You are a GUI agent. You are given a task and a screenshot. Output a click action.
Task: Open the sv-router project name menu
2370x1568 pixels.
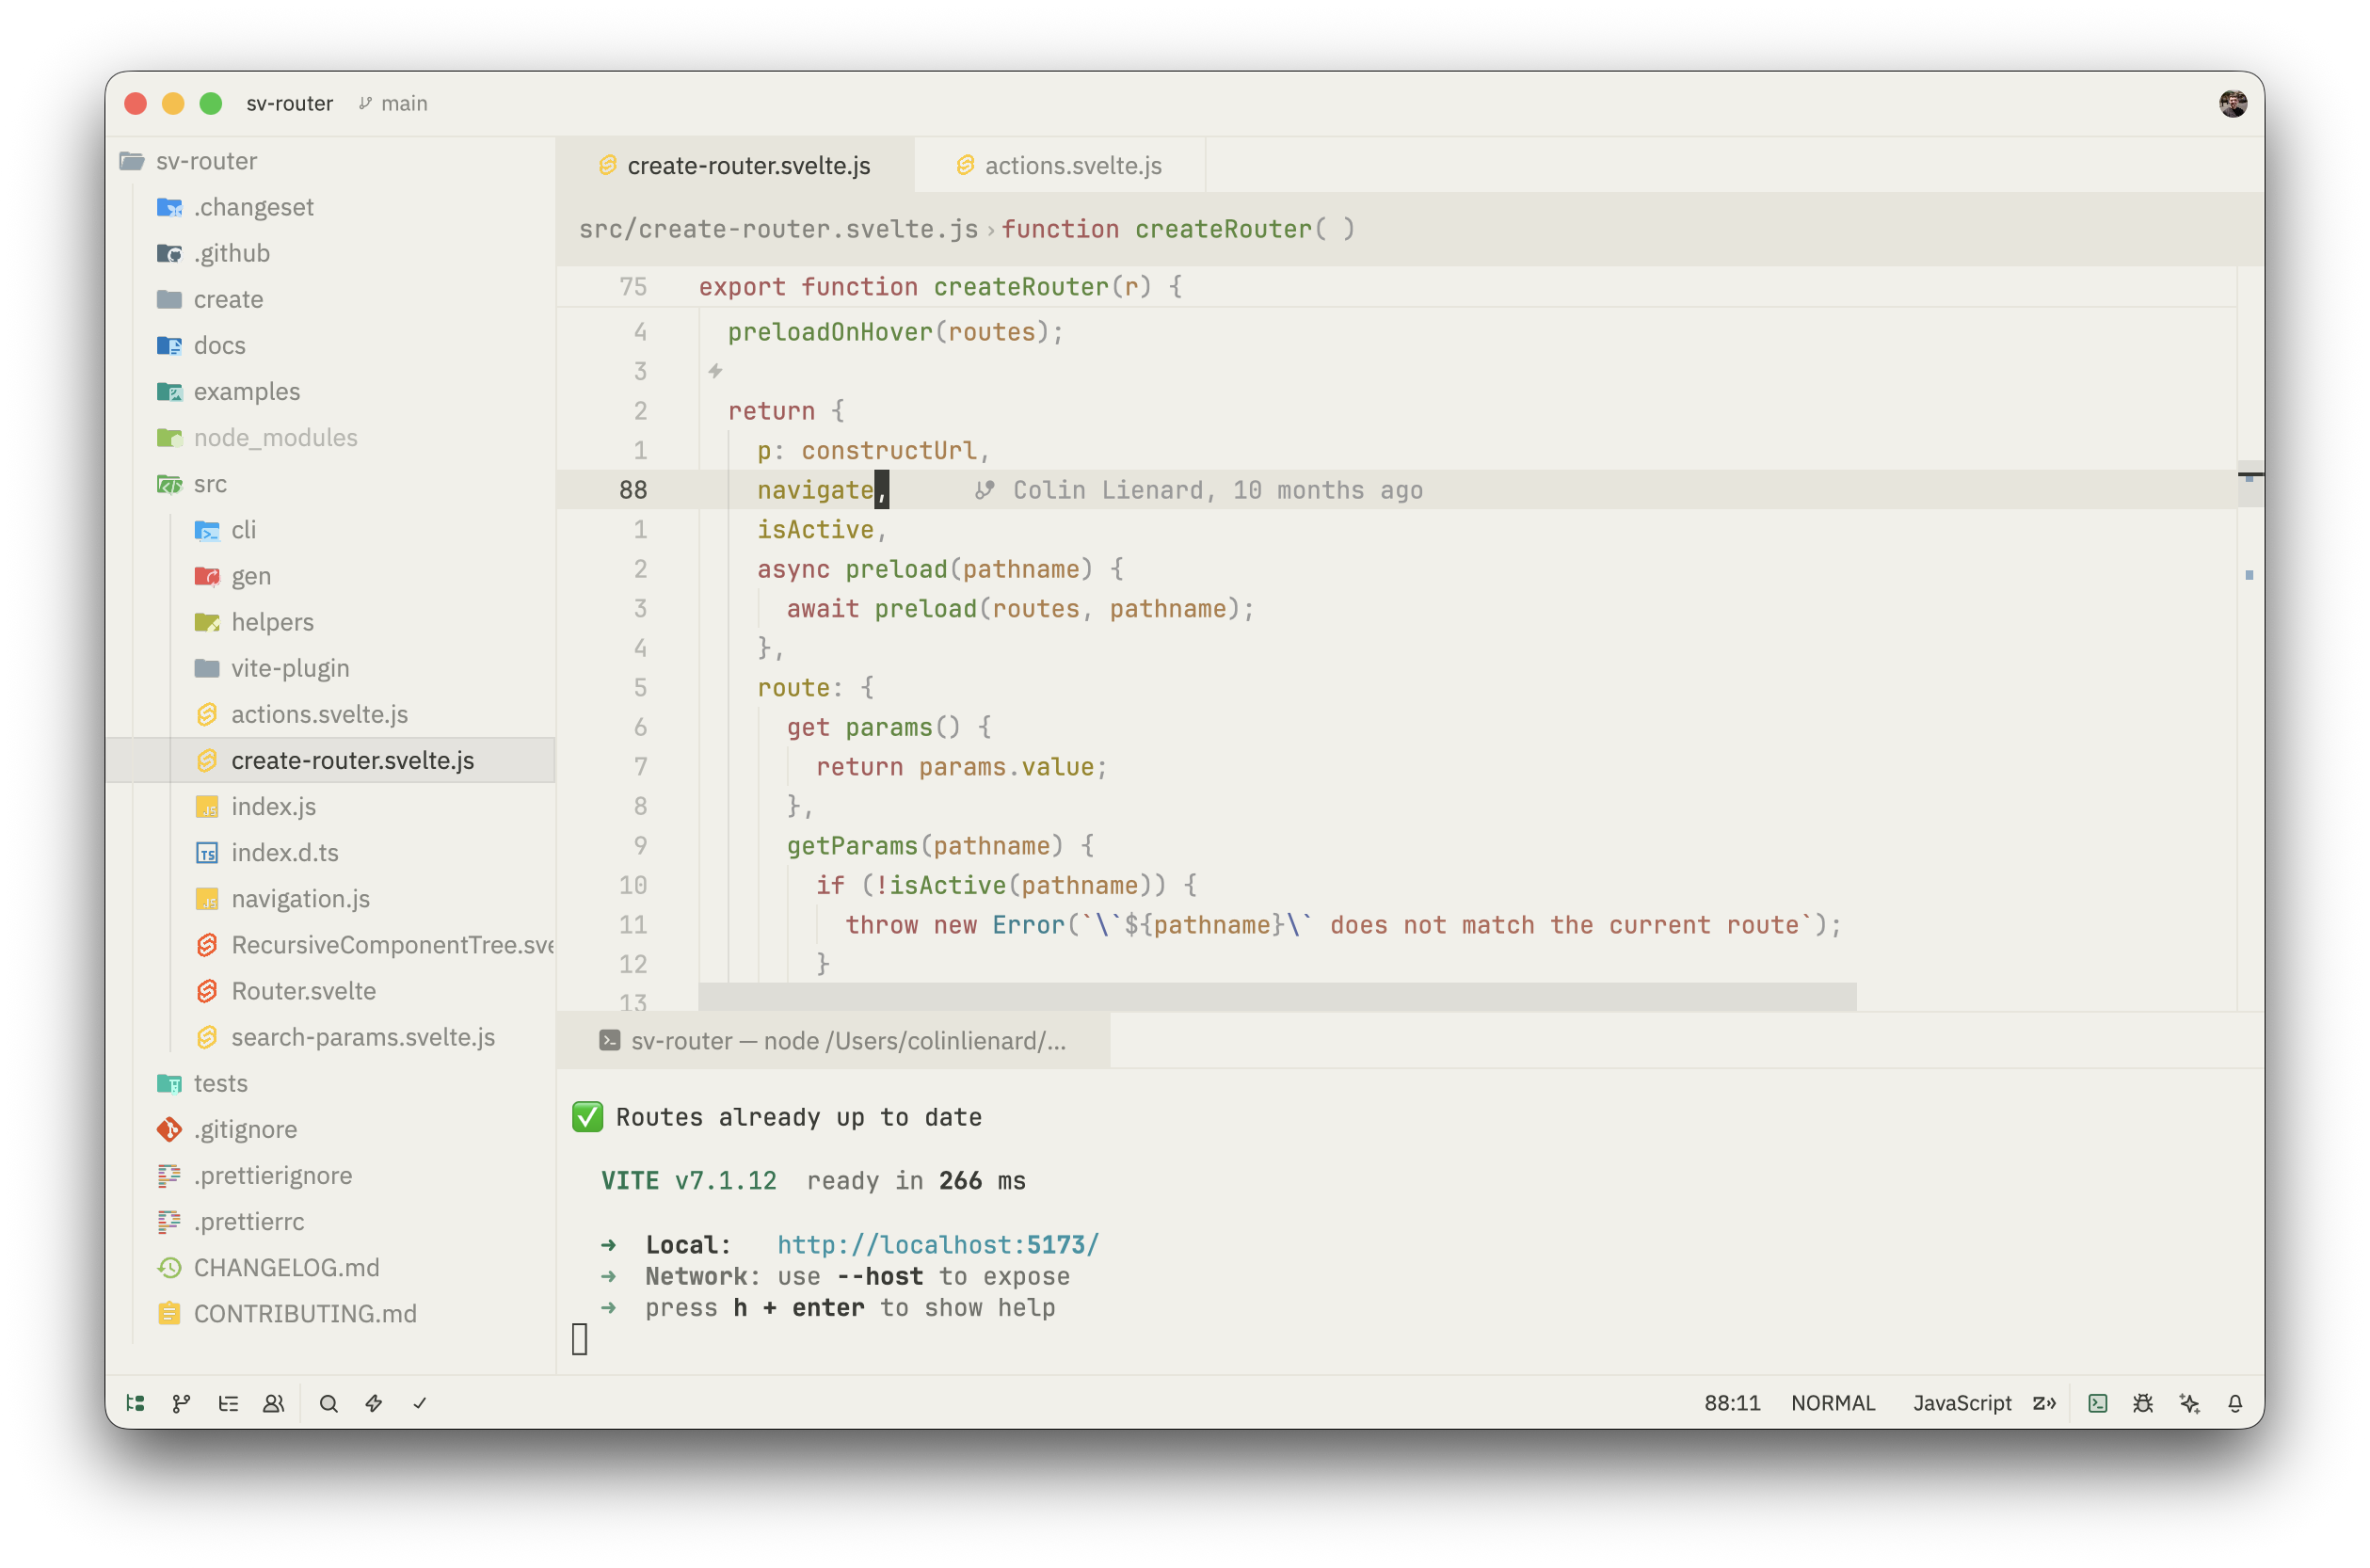(289, 103)
